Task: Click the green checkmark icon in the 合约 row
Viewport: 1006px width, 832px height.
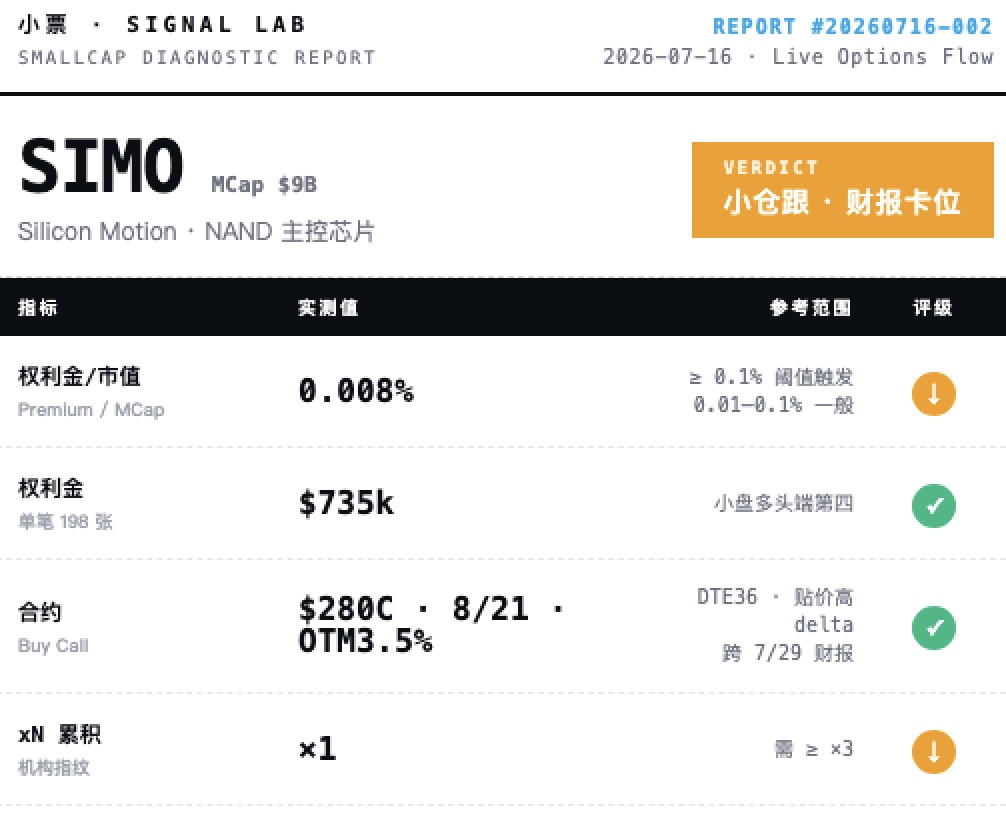Action: point(934,627)
